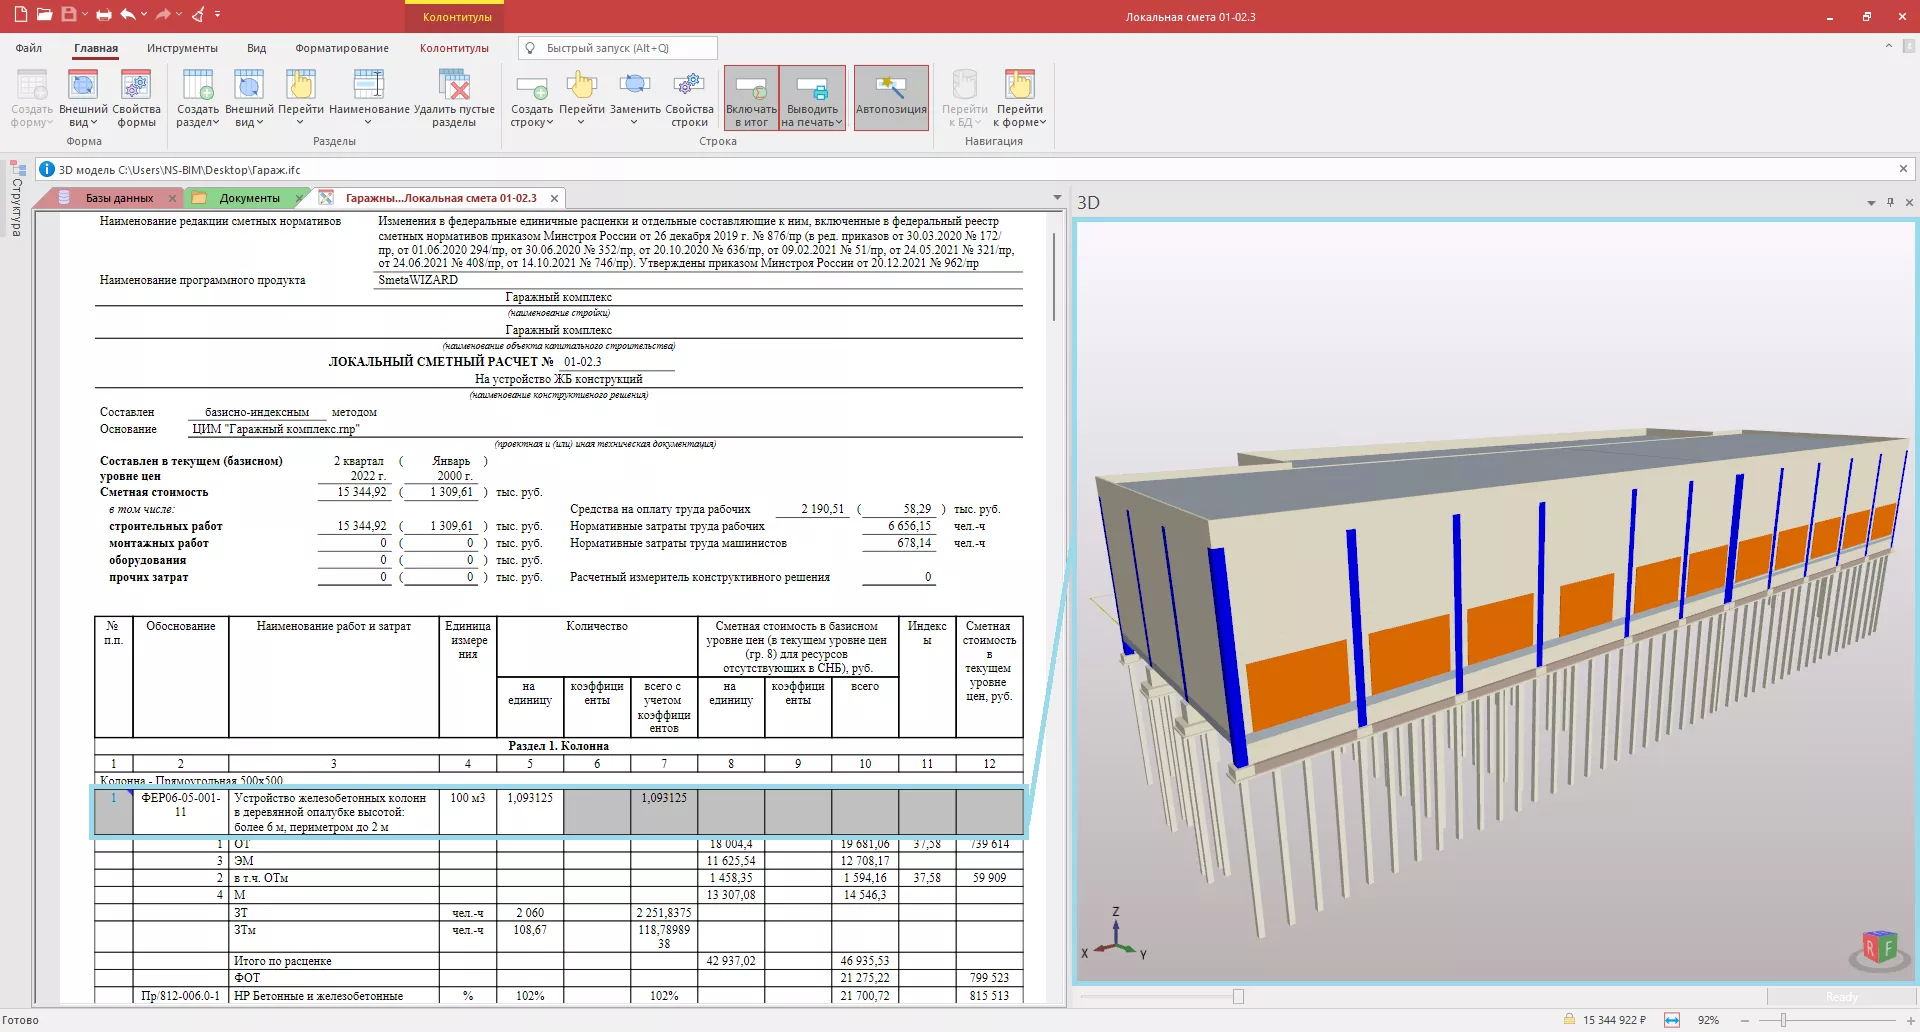Adjust the zoom slider in status bar
This screenshot has height=1032, width=1920.
[1783, 1020]
